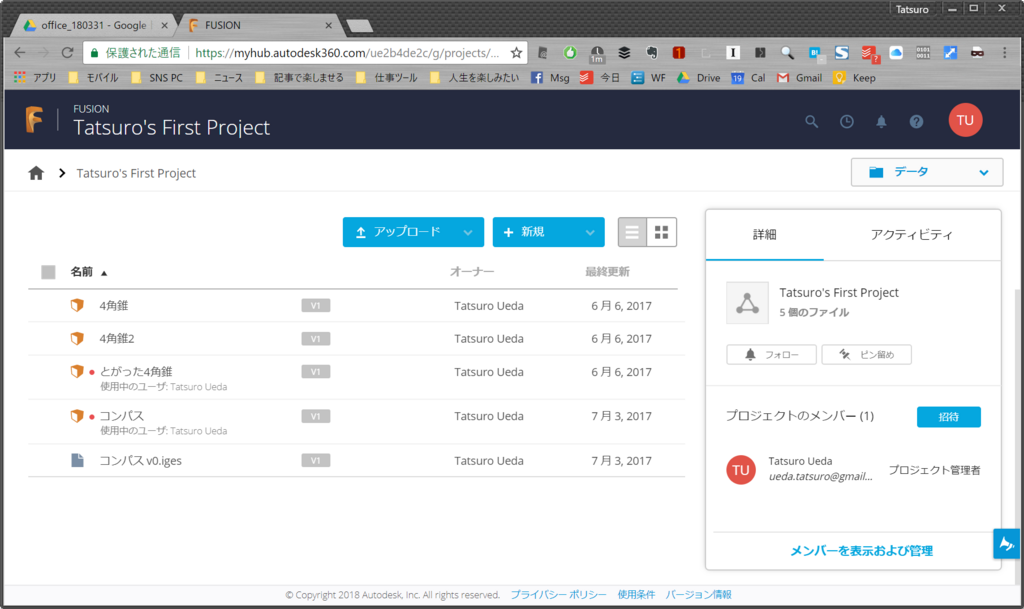Click Tatsuro's First Project breadcrumb text

point(136,173)
